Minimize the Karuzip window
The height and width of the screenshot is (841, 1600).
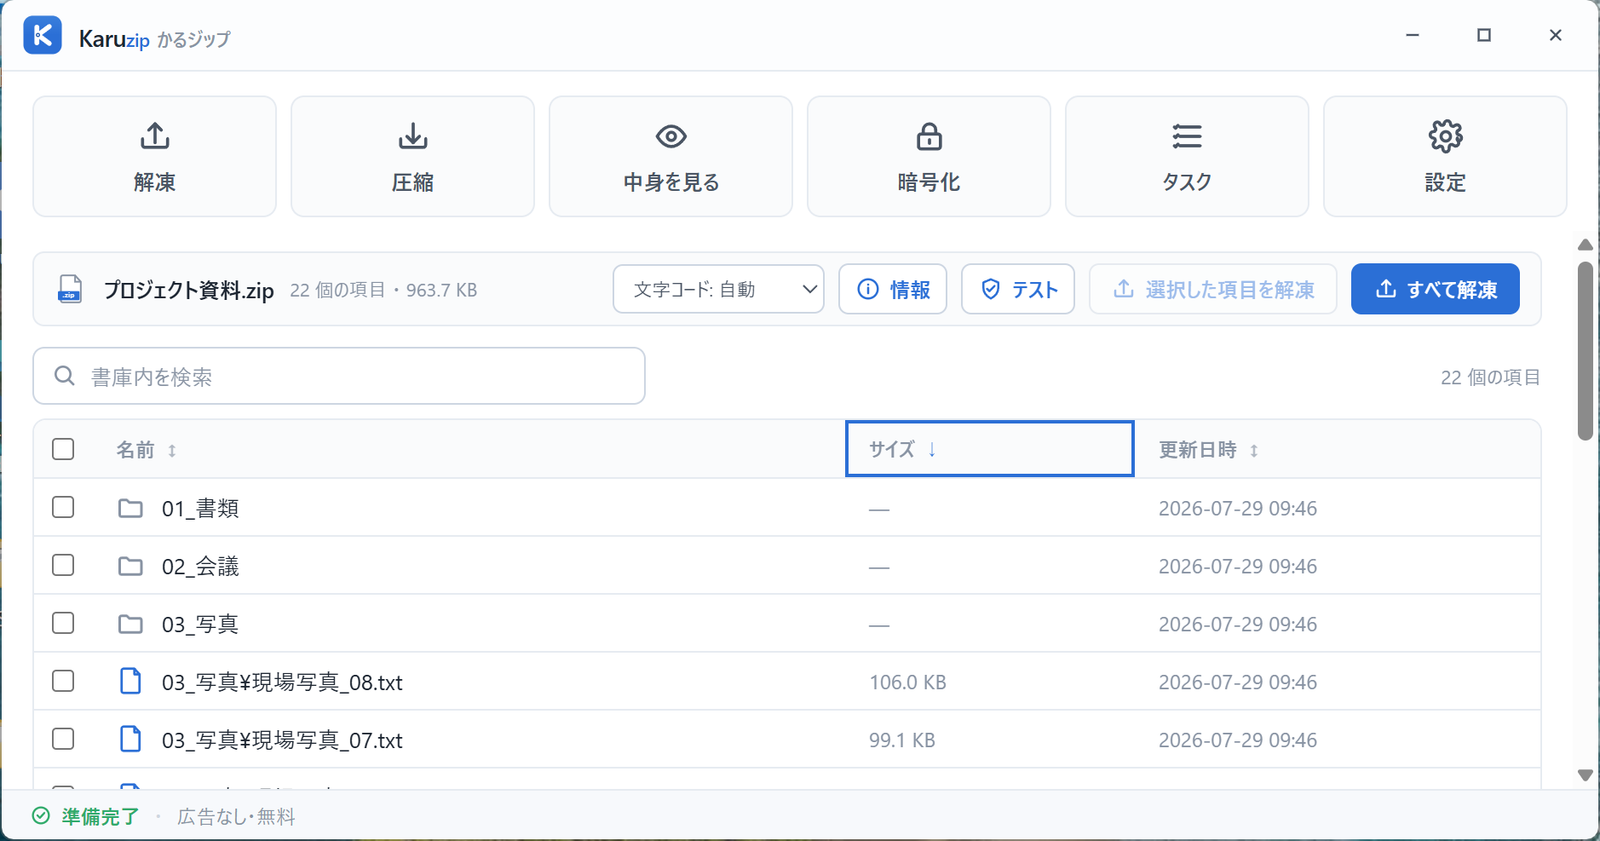pyautogui.click(x=1412, y=35)
